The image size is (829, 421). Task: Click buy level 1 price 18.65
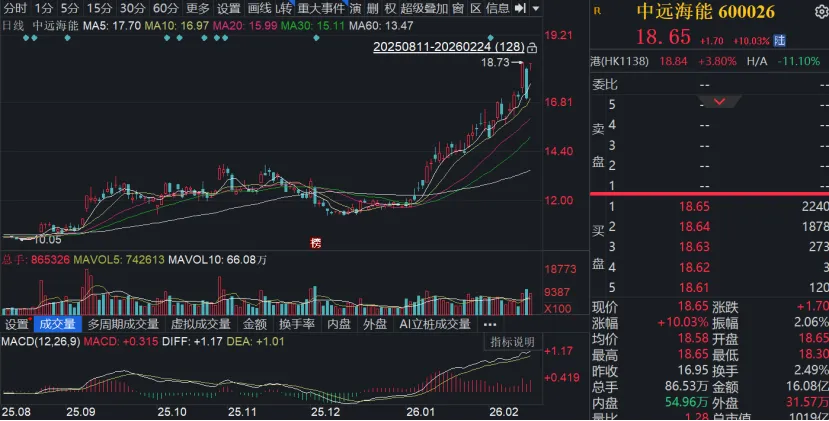click(x=694, y=206)
